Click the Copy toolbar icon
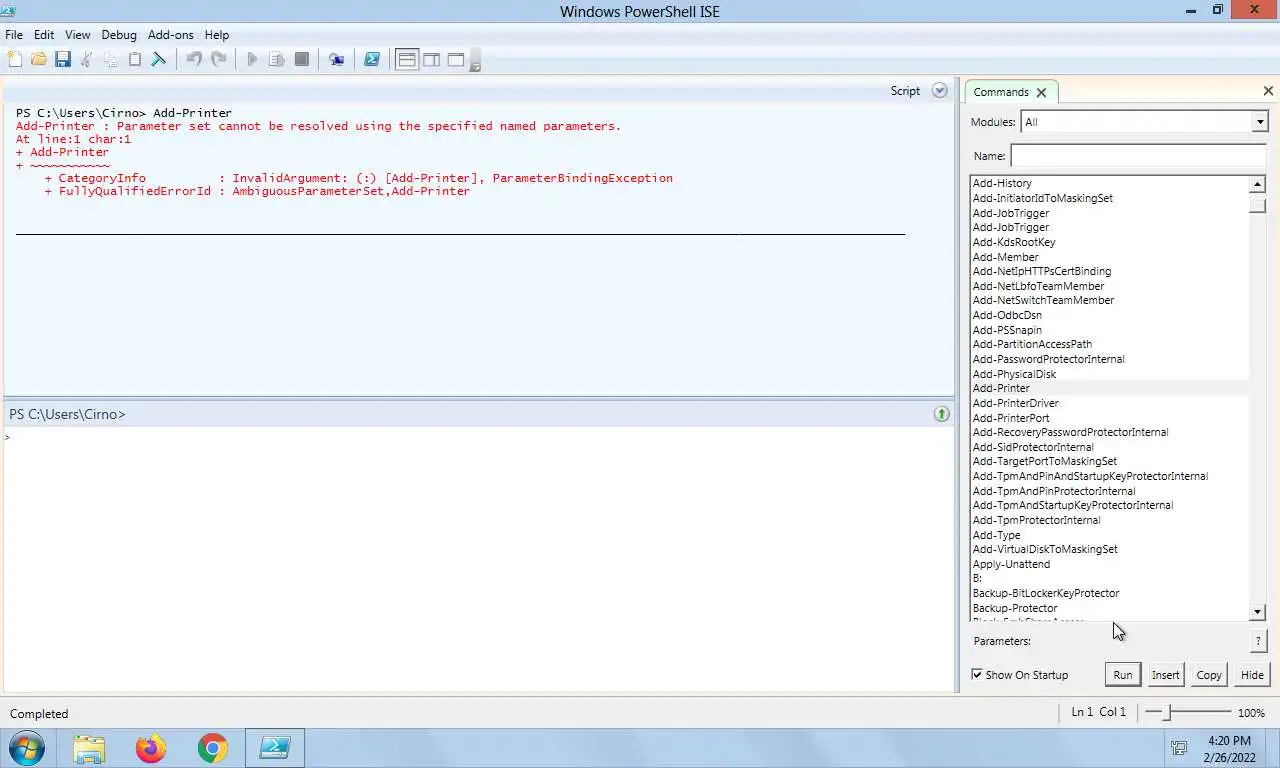The width and height of the screenshot is (1280, 768). pyautogui.click(x=110, y=60)
